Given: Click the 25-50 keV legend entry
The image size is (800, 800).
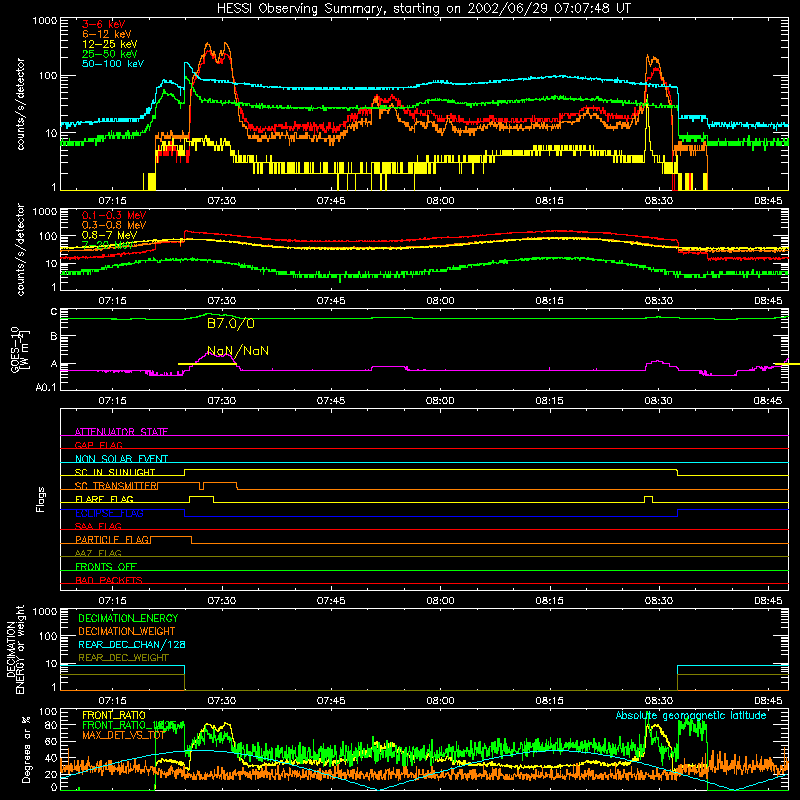Looking at the screenshot, I should click(110, 54).
